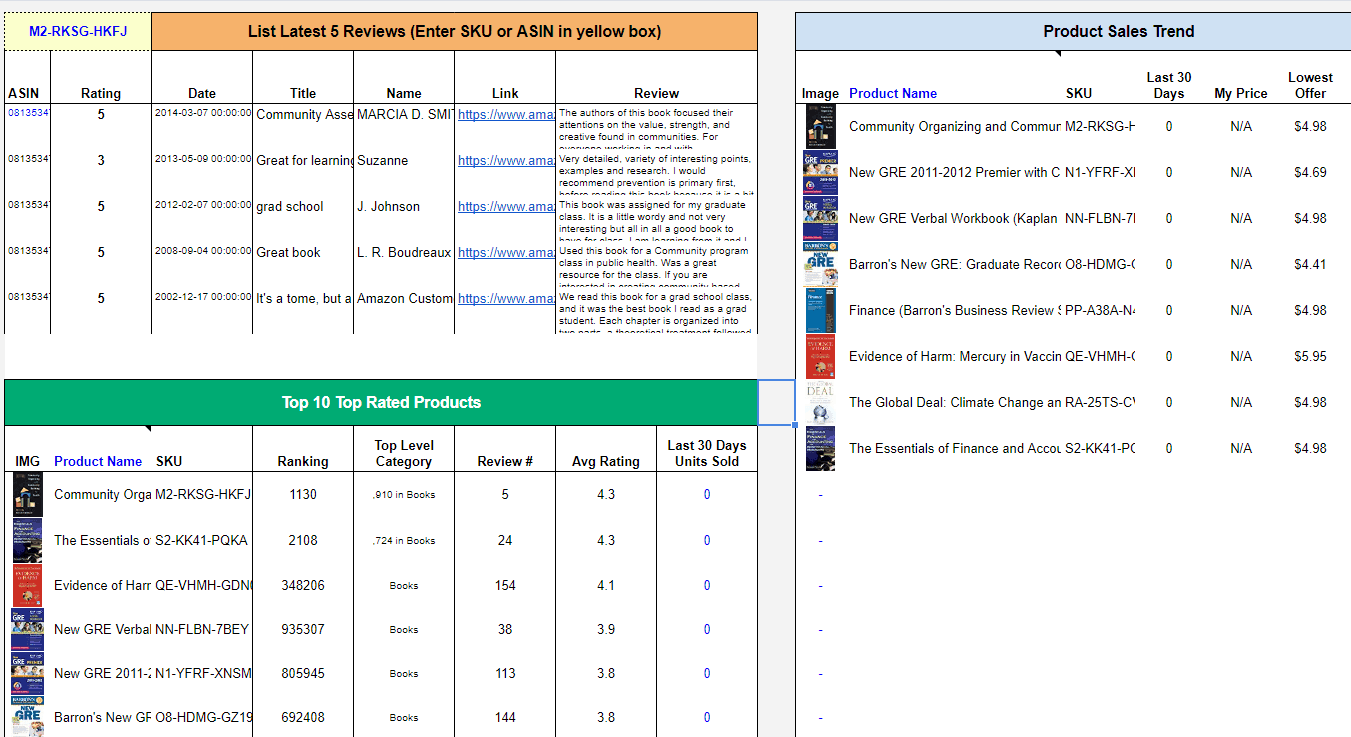
Task: Open Amazon link for L. R. Boudreaux's review
Action: coord(506,253)
